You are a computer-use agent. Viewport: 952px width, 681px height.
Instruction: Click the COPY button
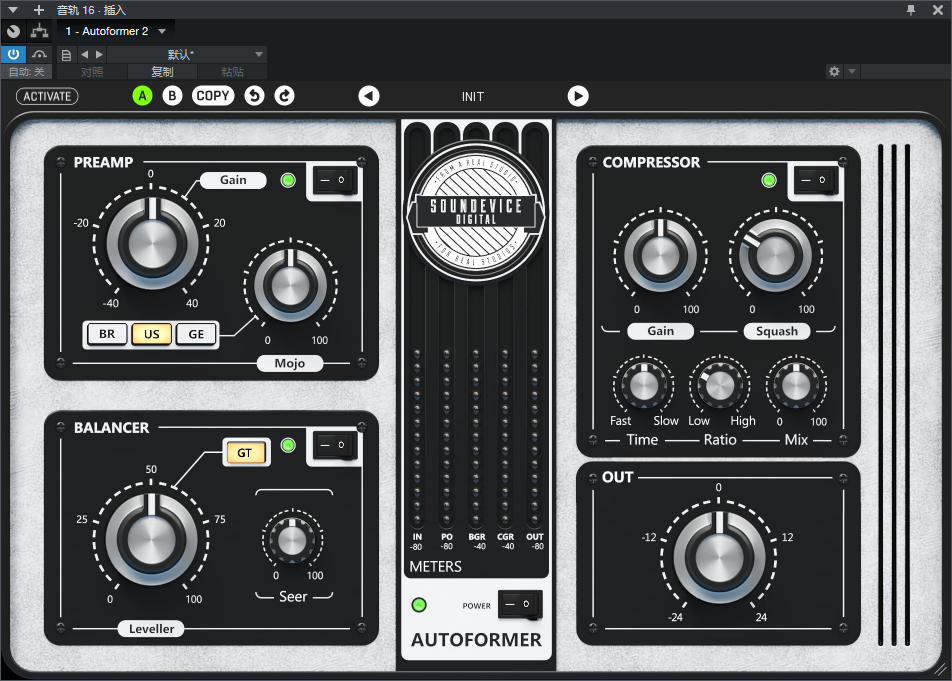point(212,96)
